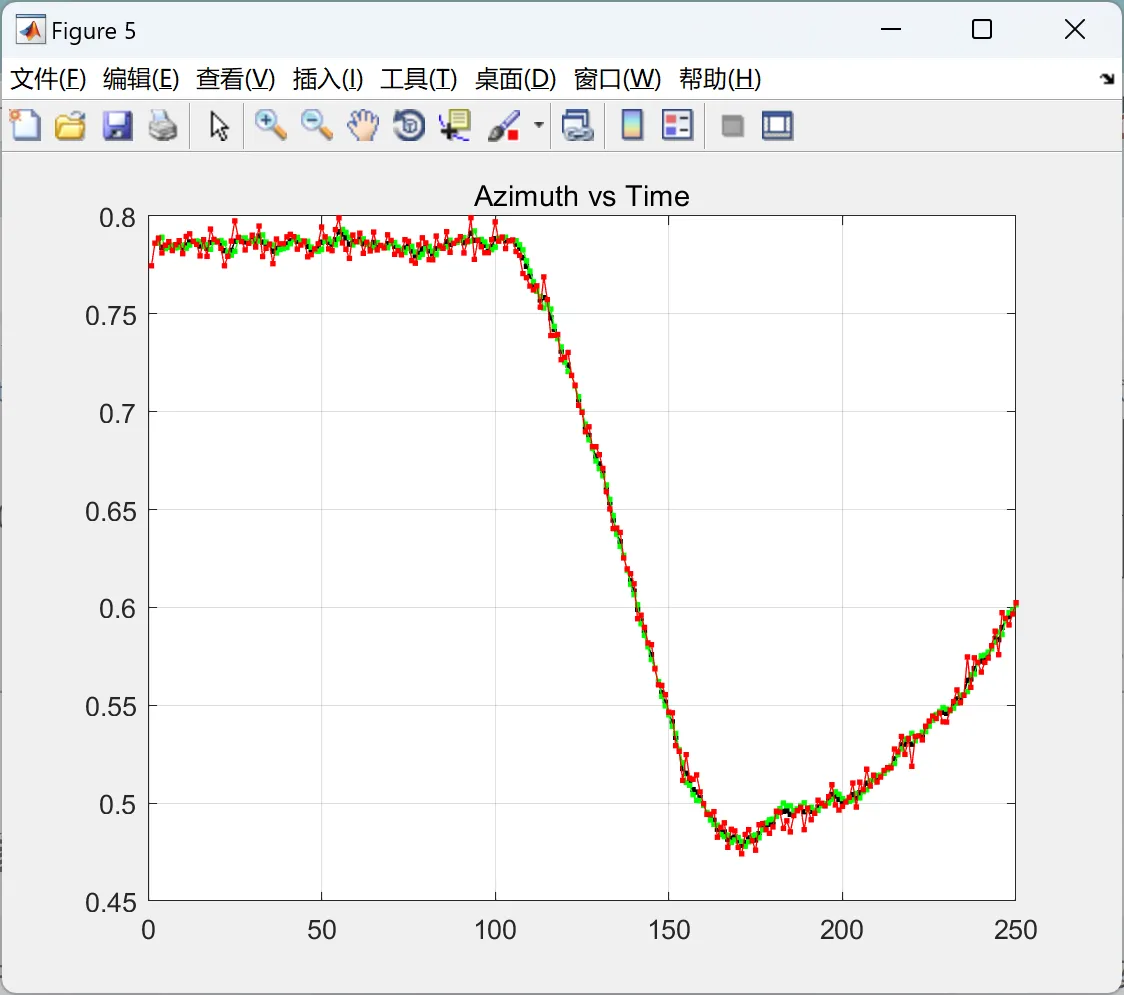
Task: Open the 文件(F) menu
Action: [x=48, y=79]
